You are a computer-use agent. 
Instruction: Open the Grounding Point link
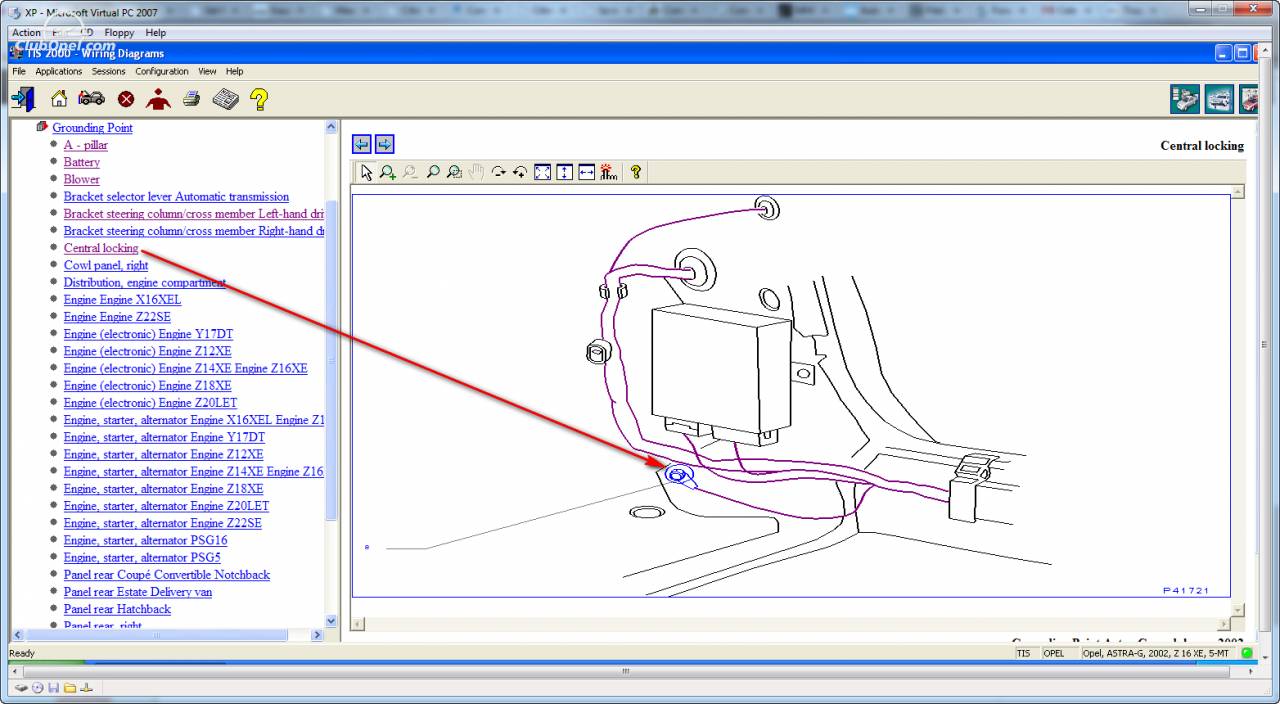tap(92, 128)
